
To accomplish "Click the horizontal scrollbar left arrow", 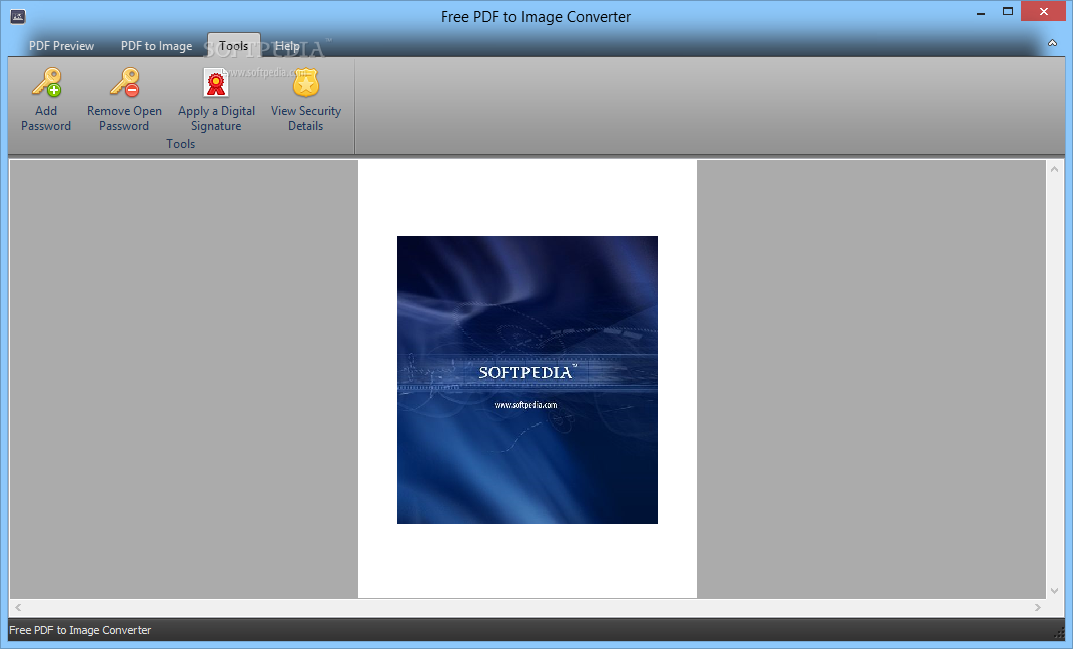I will (x=18, y=607).
